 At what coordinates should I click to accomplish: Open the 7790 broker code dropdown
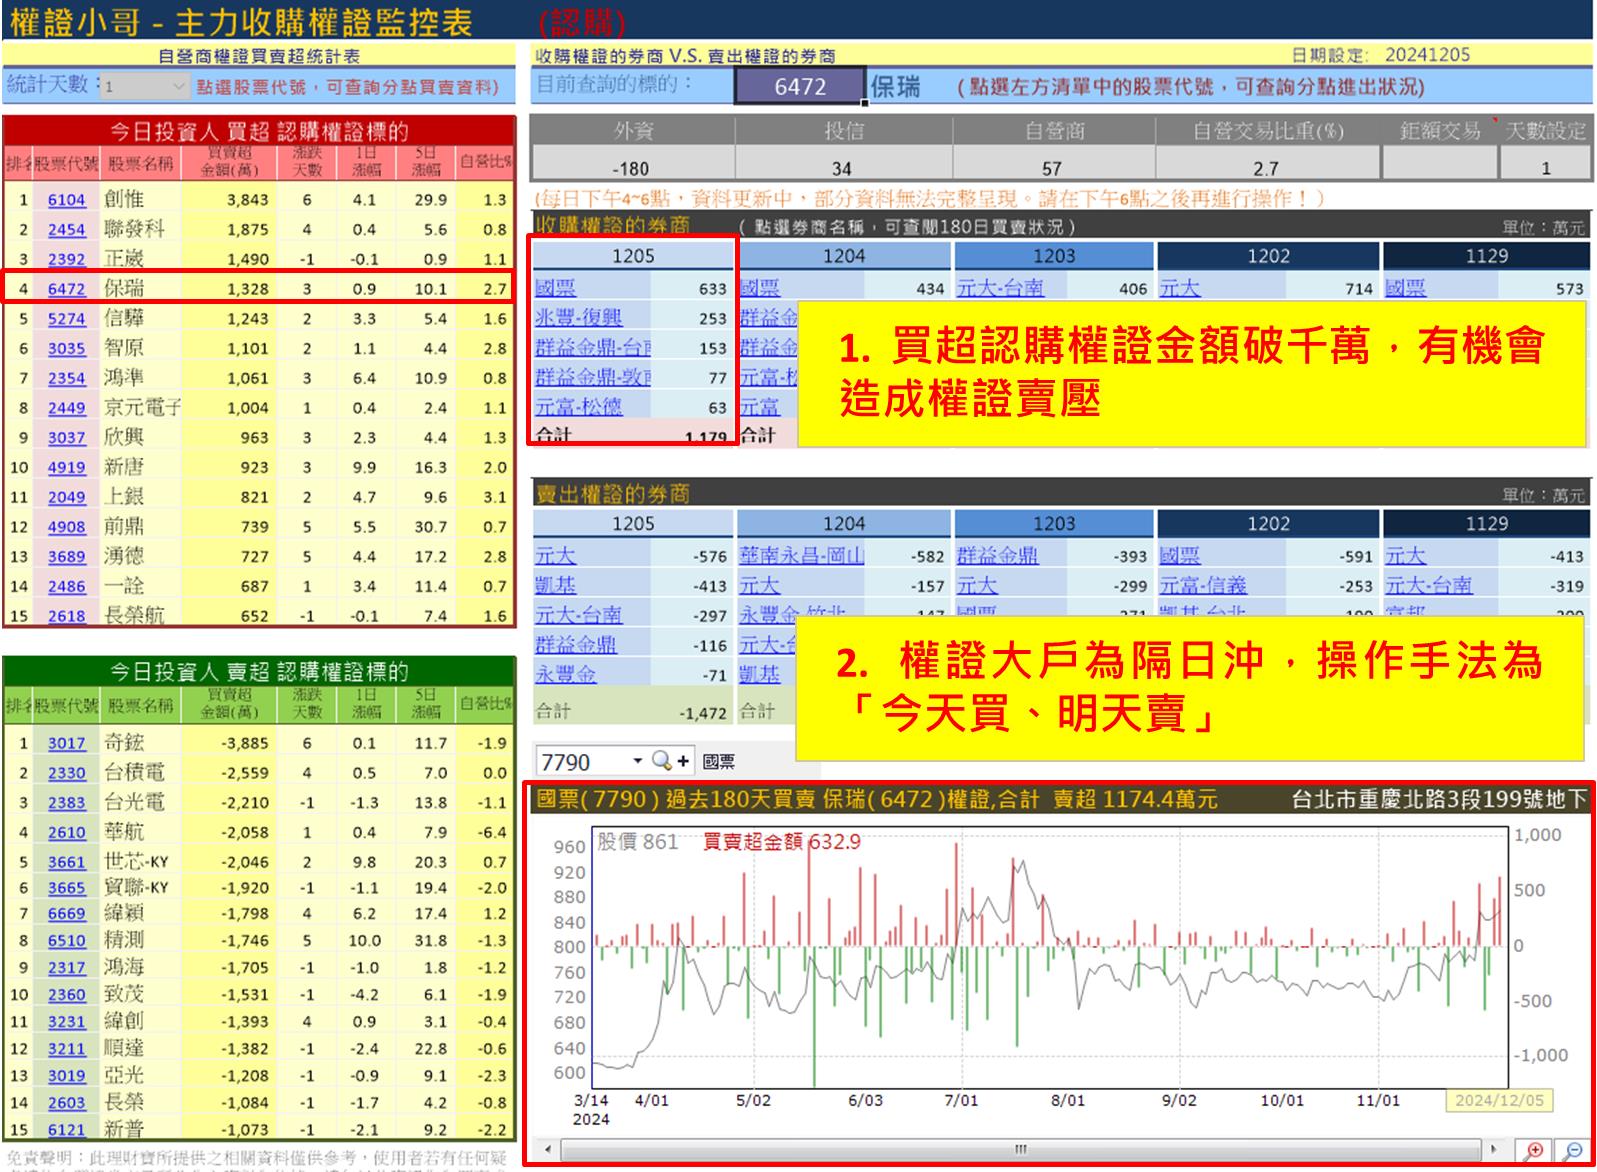(x=637, y=761)
